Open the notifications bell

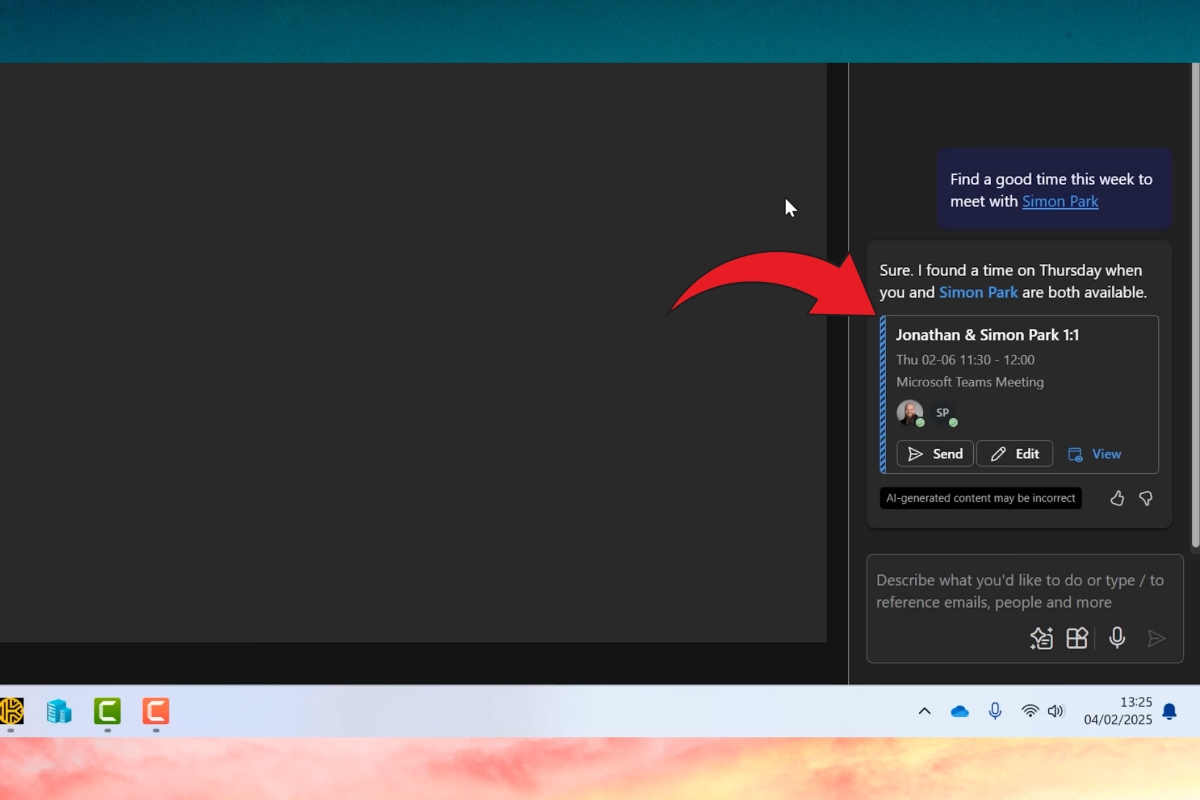[x=1169, y=711]
